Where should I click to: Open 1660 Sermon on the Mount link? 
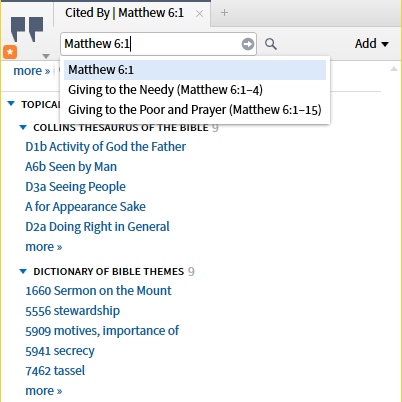[x=98, y=291]
